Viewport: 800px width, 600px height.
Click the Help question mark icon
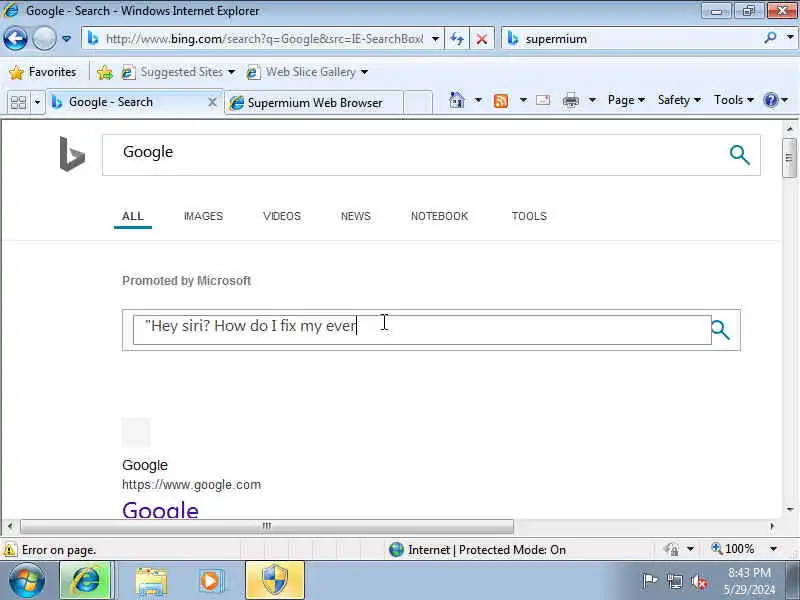click(771, 100)
